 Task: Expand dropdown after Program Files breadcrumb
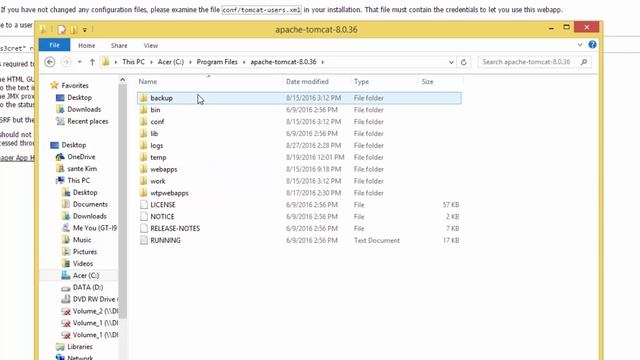pos(244,62)
